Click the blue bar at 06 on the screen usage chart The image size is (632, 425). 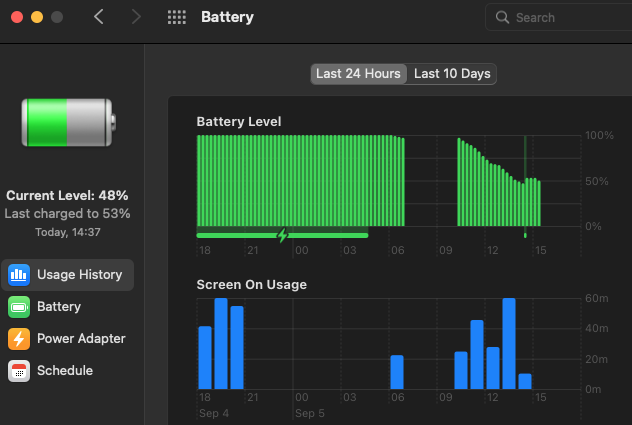coord(397,372)
